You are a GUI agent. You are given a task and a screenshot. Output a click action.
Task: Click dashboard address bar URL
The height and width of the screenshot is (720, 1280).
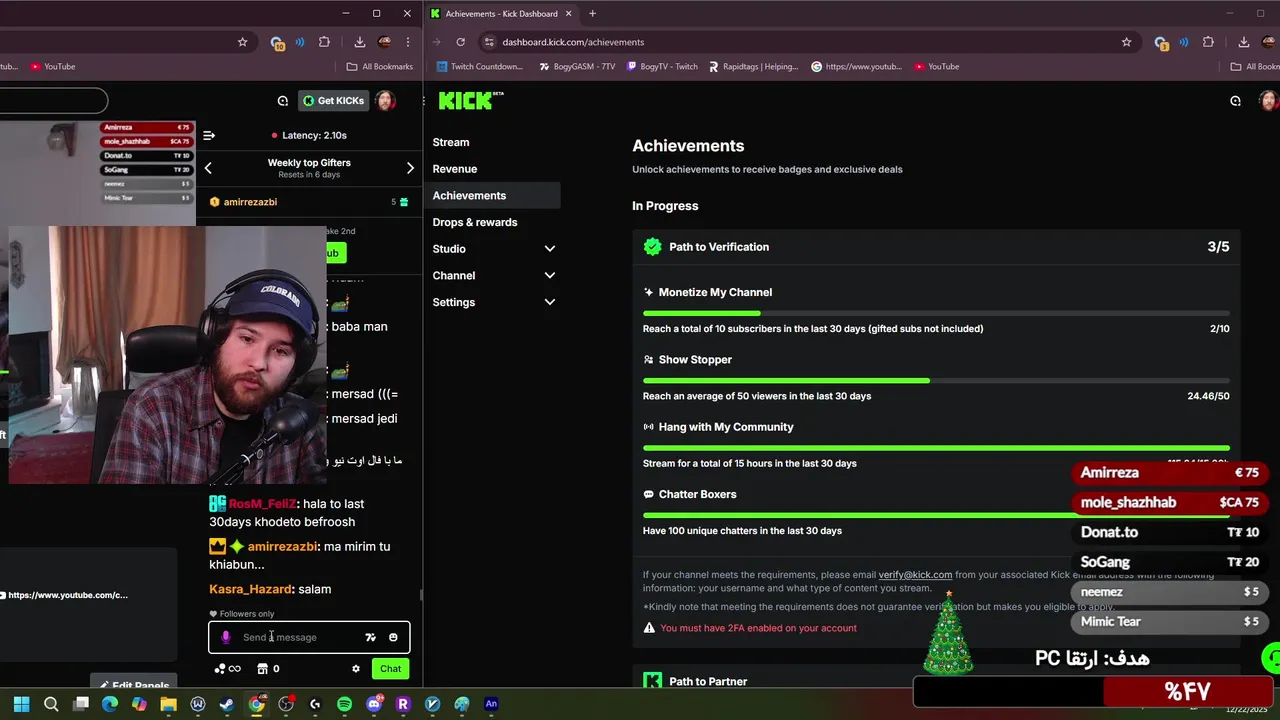pyautogui.click(x=573, y=42)
